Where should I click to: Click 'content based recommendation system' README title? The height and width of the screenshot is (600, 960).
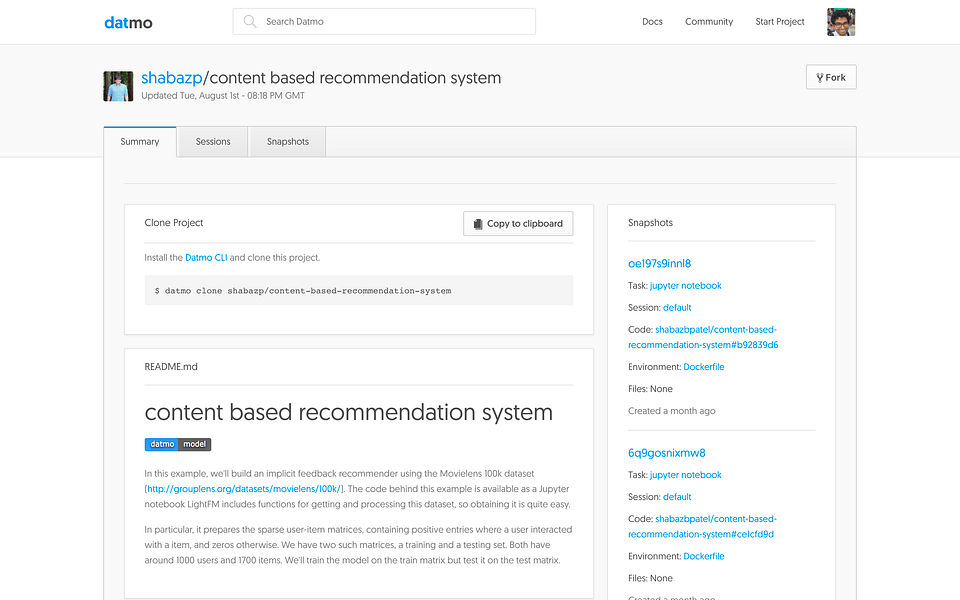pos(348,412)
